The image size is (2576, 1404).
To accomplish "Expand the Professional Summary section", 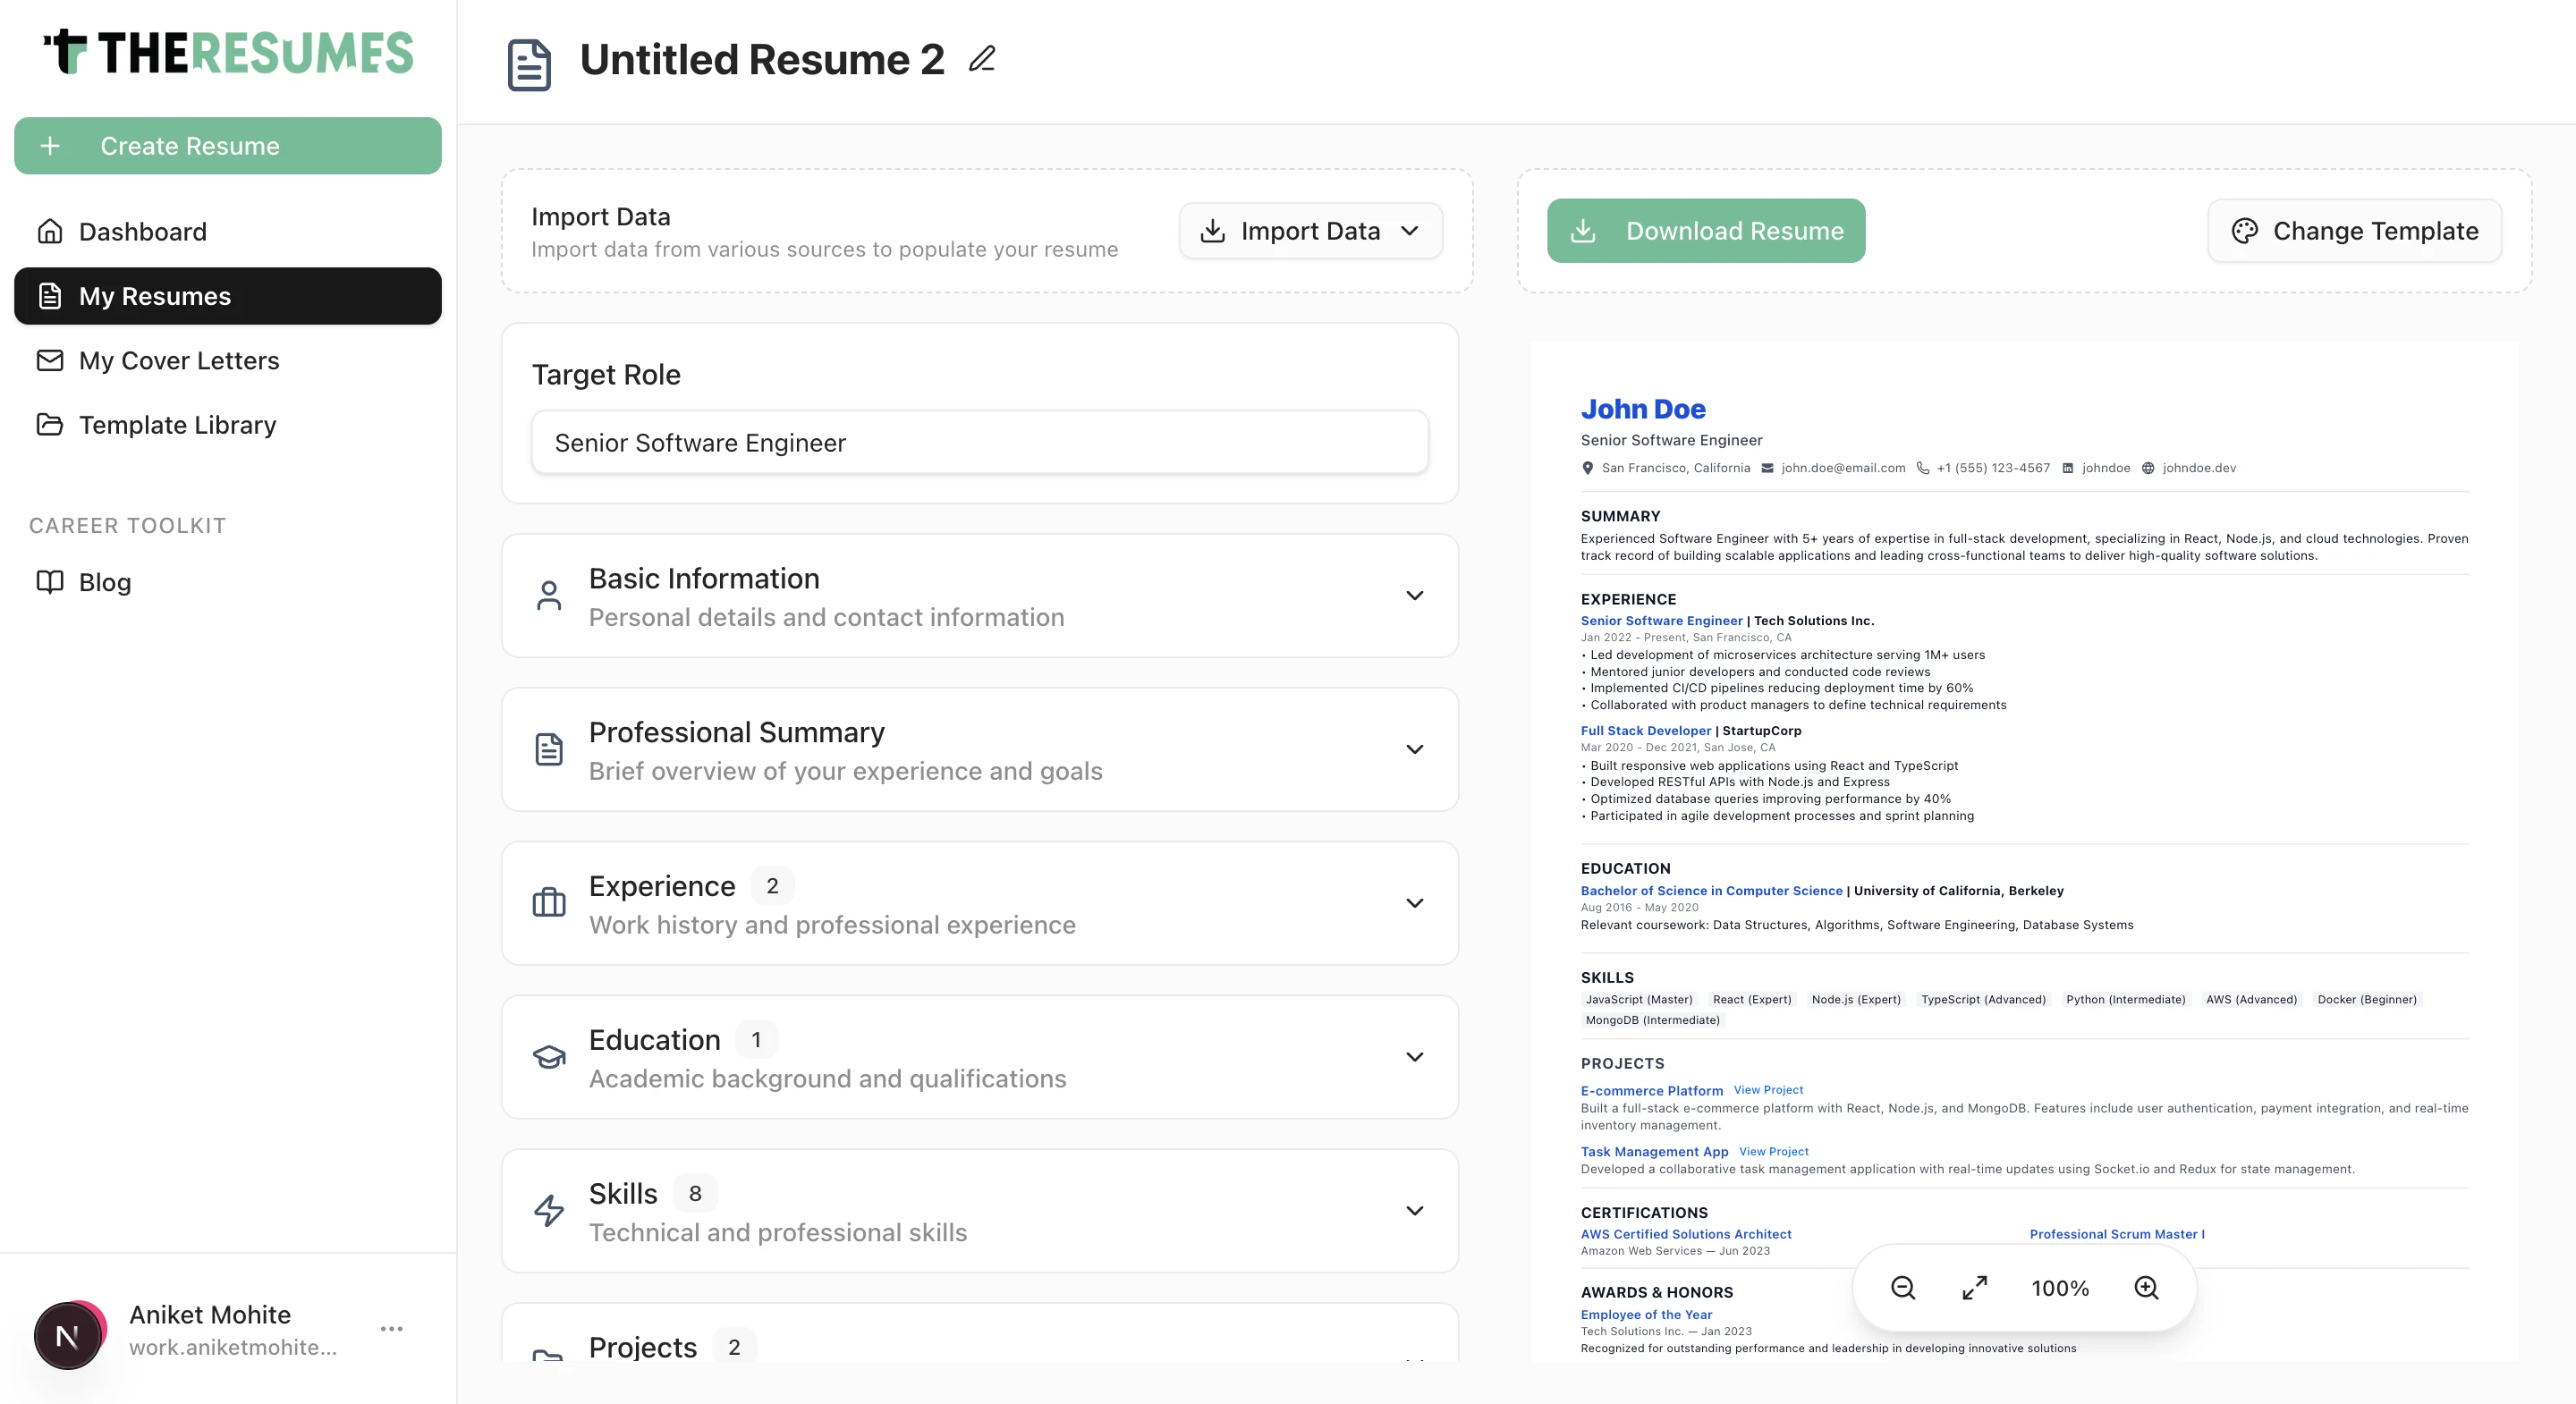I will pyautogui.click(x=1415, y=750).
